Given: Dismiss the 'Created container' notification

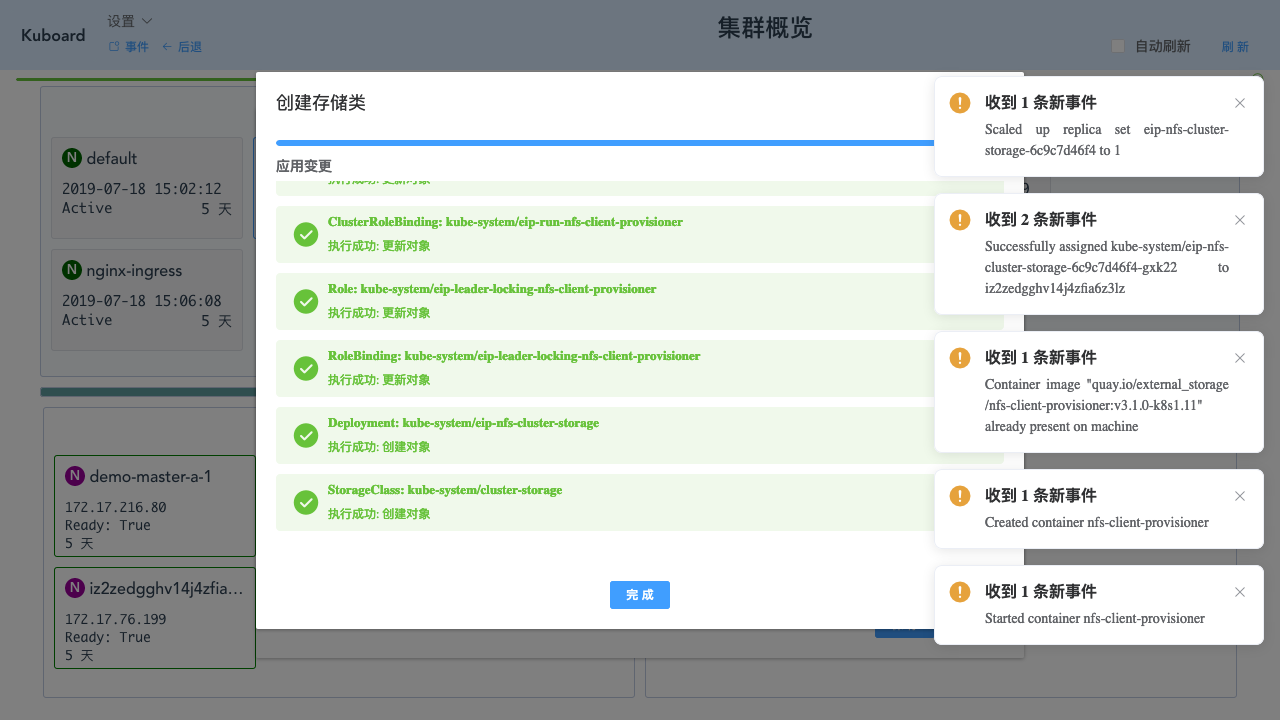Looking at the screenshot, I should coord(1240,496).
